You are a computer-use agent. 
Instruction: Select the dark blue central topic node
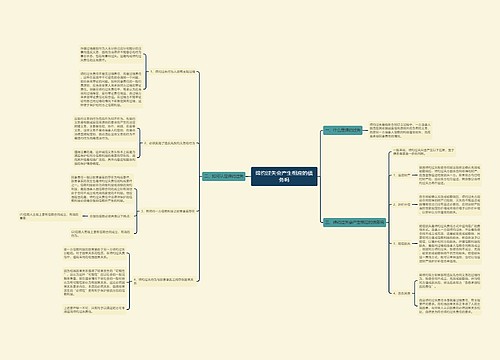coord(284,176)
